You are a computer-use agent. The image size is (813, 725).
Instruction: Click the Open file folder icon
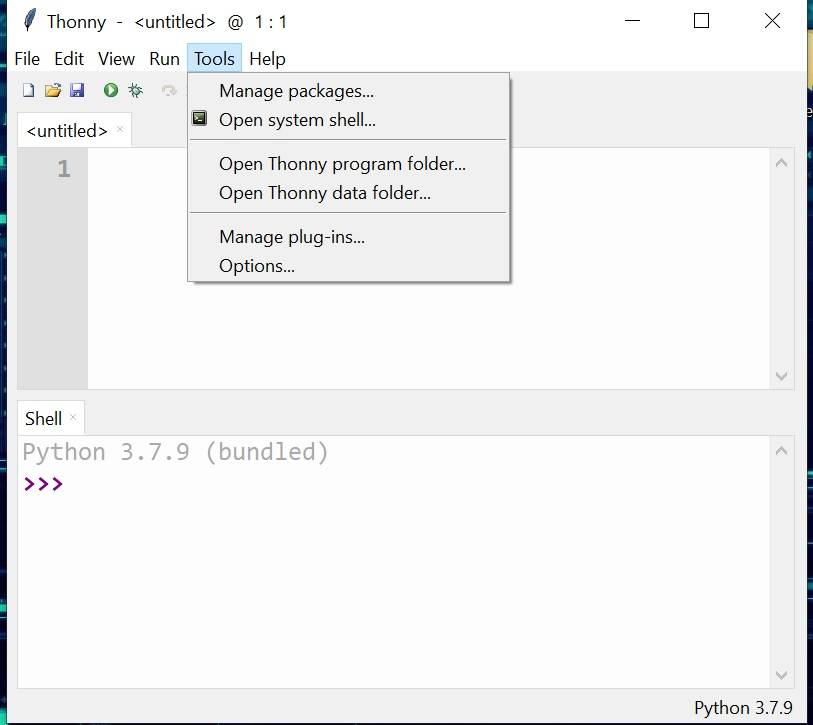53,90
